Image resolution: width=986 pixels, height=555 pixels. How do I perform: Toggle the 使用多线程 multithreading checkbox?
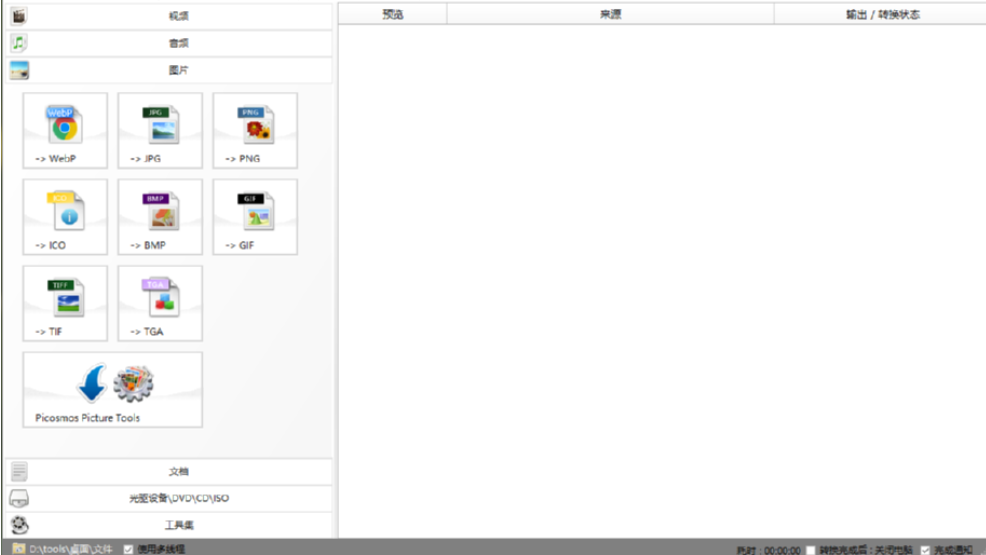pyautogui.click(x=128, y=549)
